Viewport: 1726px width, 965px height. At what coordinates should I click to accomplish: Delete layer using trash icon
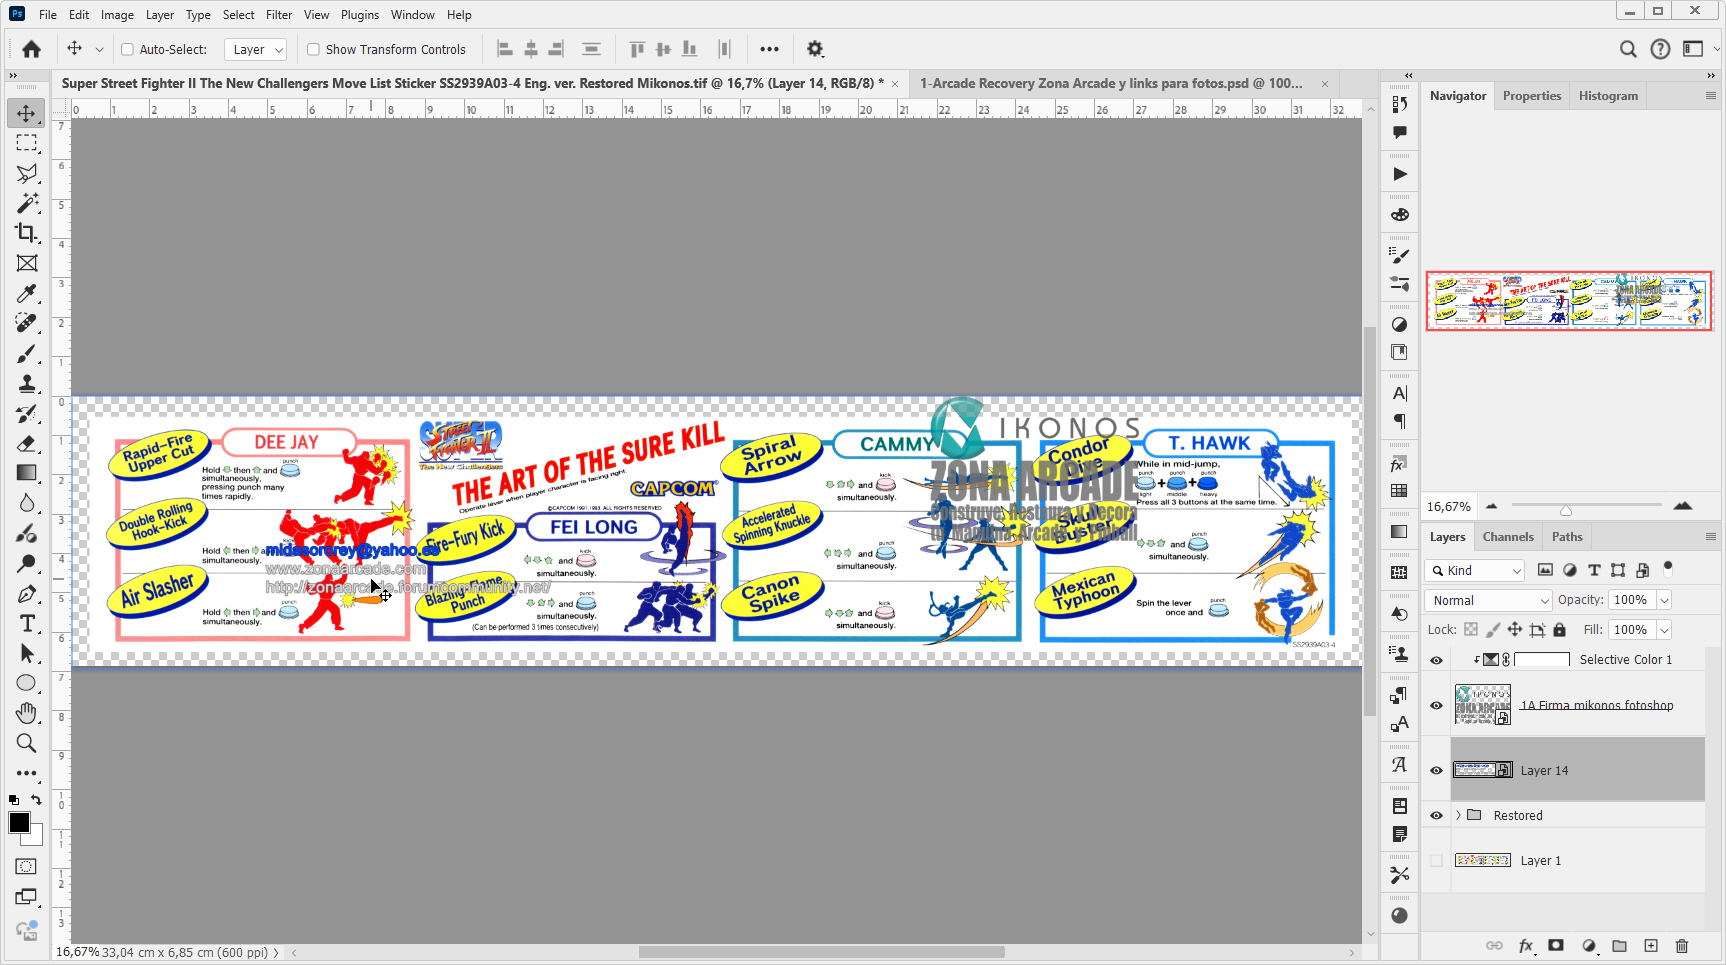[1682, 945]
